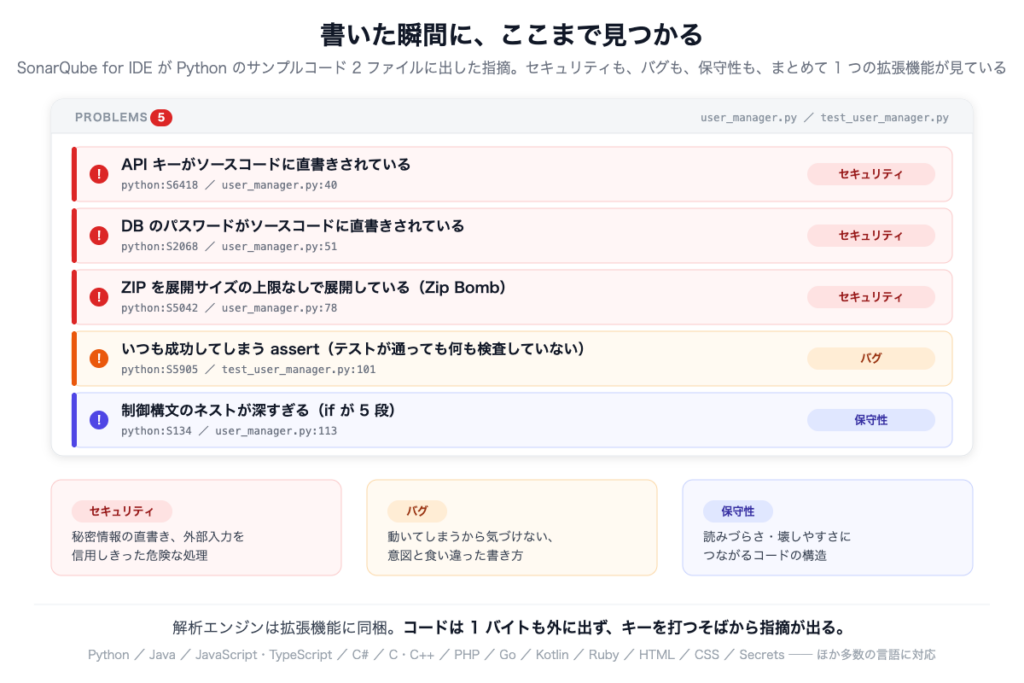Click 'Go' in the language list

pyautogui.click(x=507, y=655)
